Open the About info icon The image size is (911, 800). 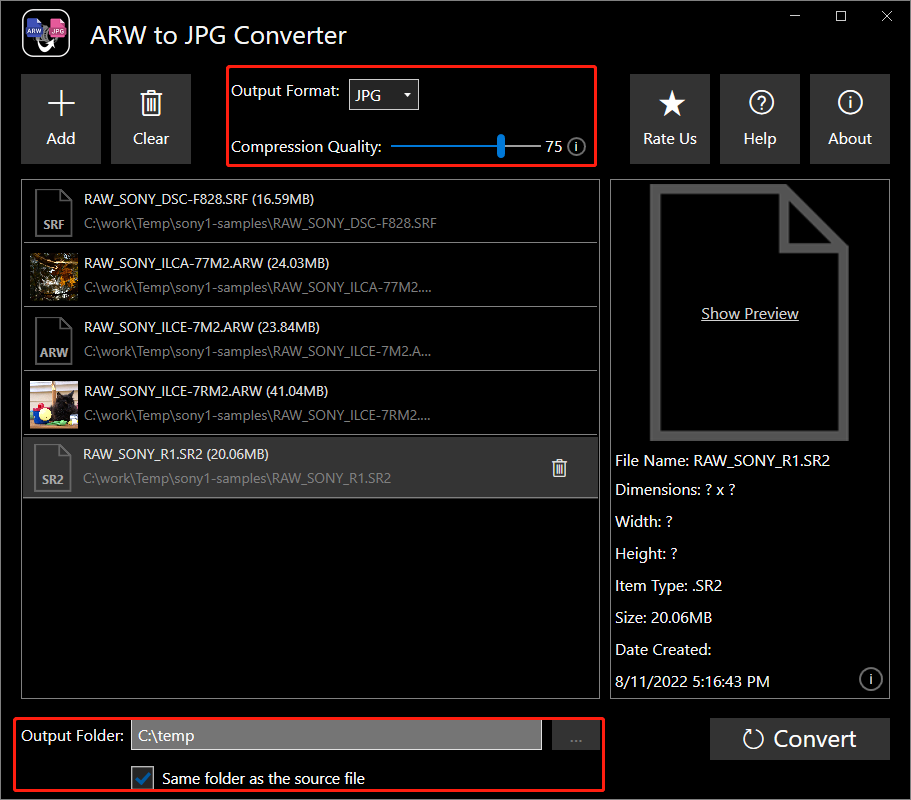[x=850, y=103]
